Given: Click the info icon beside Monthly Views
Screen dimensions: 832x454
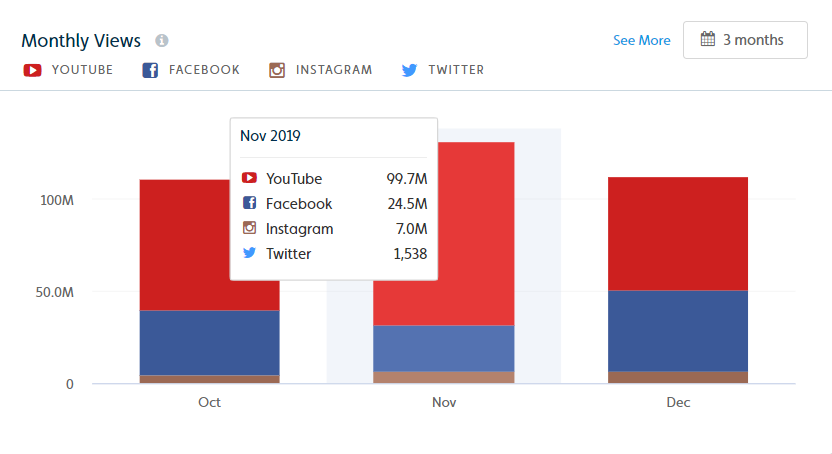Looking at the screenshot, I should coord(162,40).
